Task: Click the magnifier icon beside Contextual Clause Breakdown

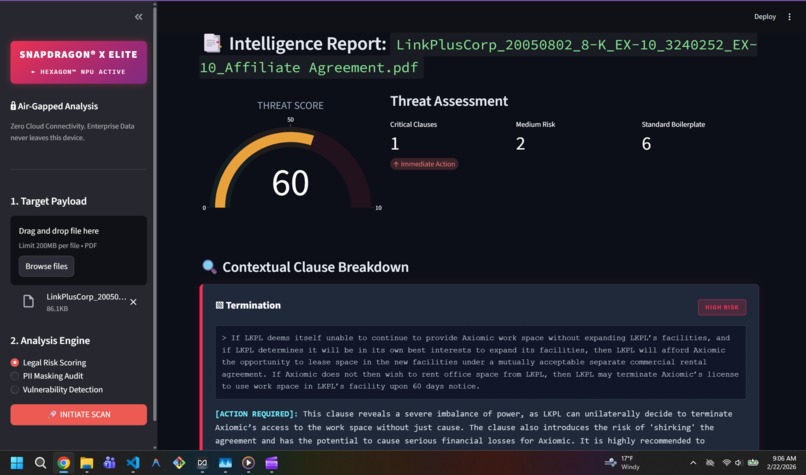Action: (209, 266)
